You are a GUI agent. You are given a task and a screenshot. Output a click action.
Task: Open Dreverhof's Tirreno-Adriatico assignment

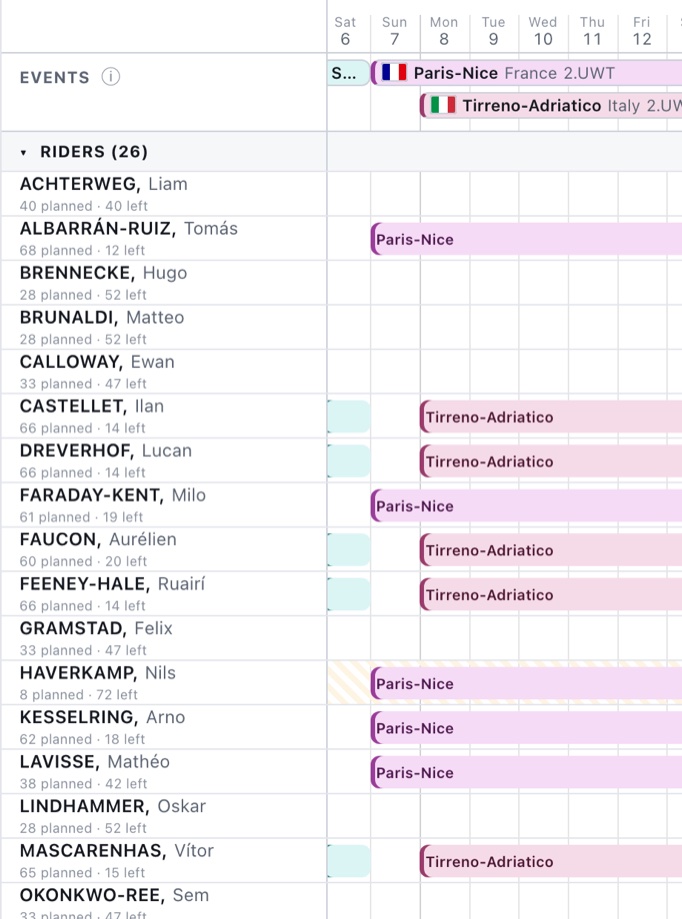(551, 461)
